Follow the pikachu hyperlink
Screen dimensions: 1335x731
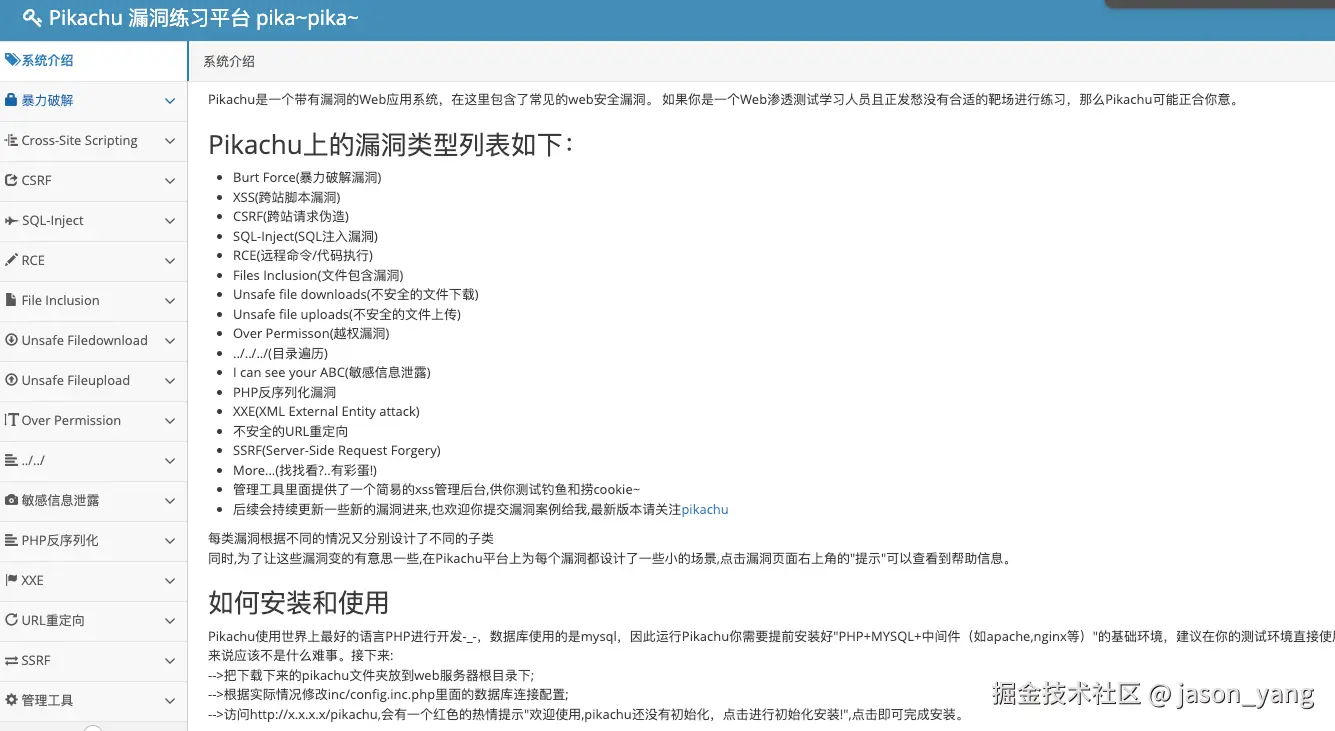(705, 509)
